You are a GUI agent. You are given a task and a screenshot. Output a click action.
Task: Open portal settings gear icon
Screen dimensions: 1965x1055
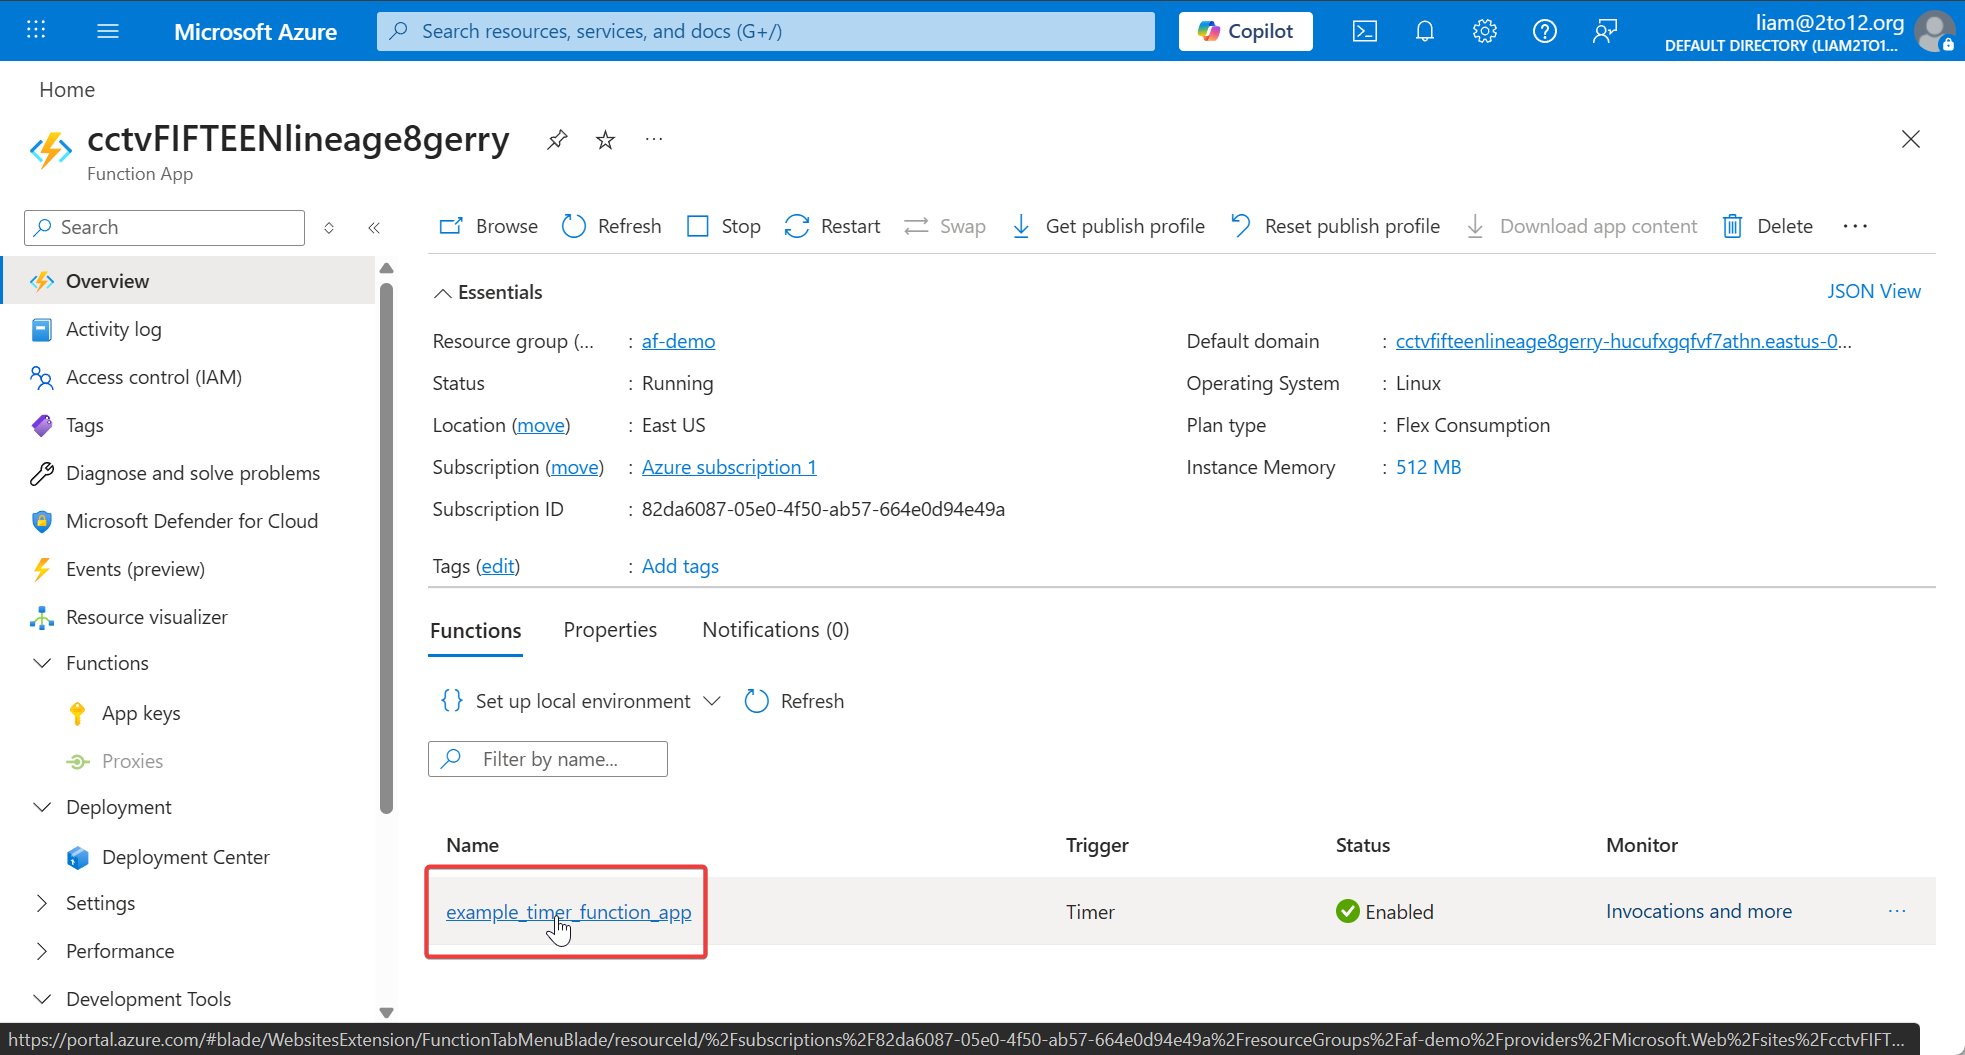pos(1484,31)
